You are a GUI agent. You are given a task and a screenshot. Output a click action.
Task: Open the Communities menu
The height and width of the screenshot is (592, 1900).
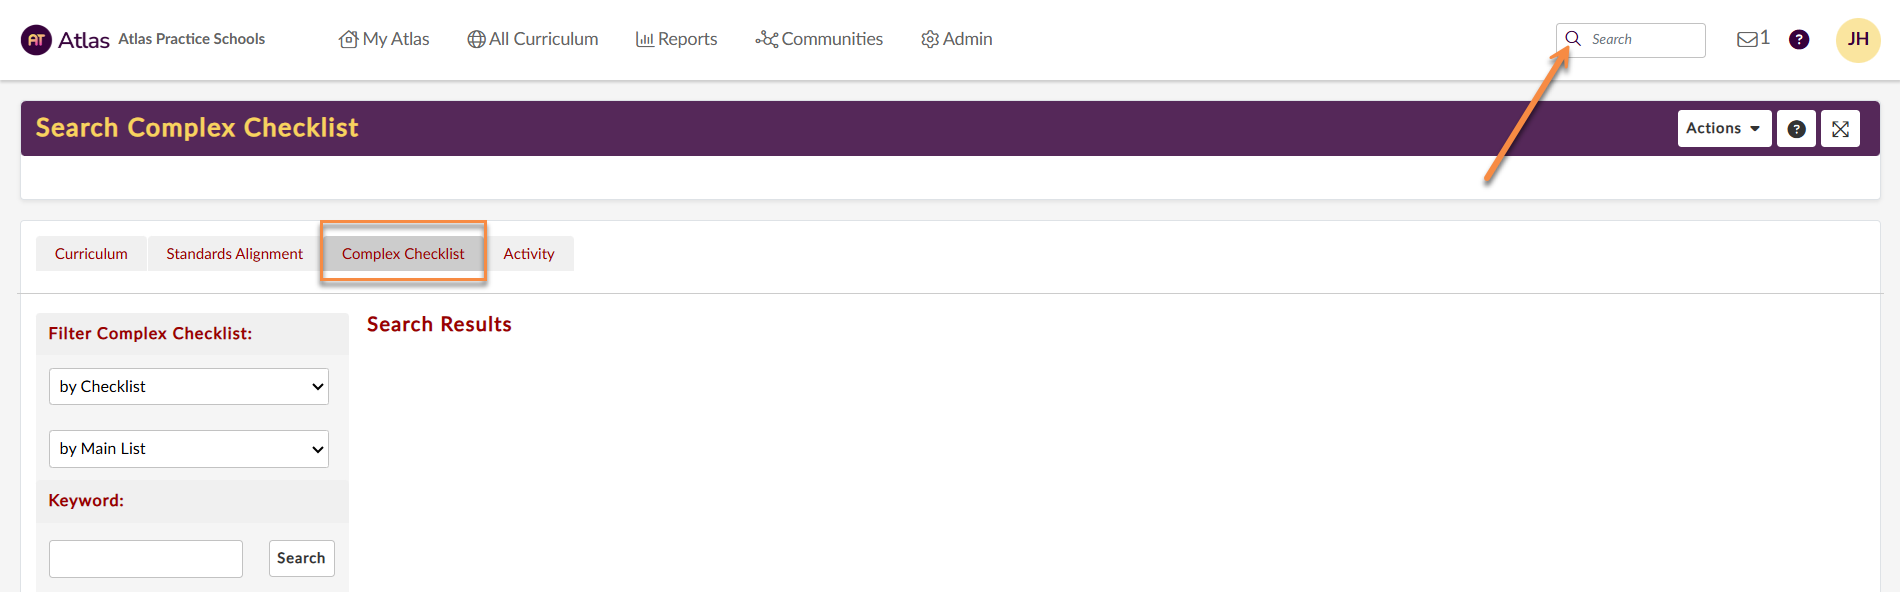point(819,39)
